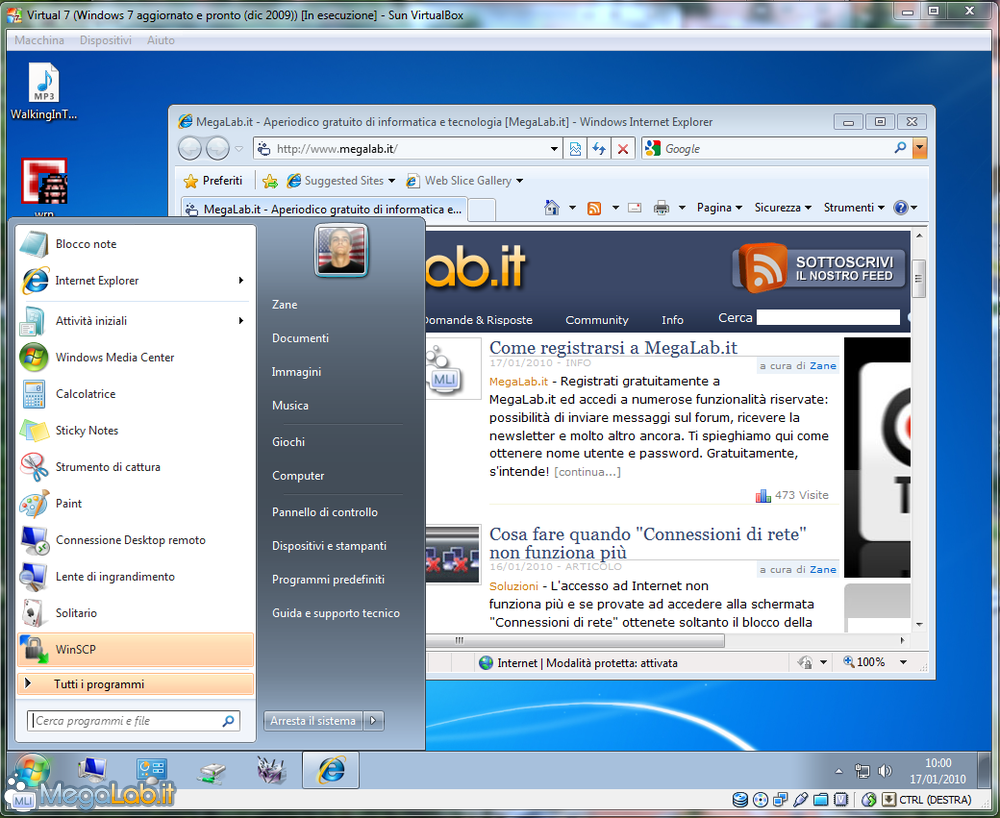Image resolution: width=1000 pixels, height=818 pixels.
Task: Click the IE help question icon
Action: tap(901, 208)
